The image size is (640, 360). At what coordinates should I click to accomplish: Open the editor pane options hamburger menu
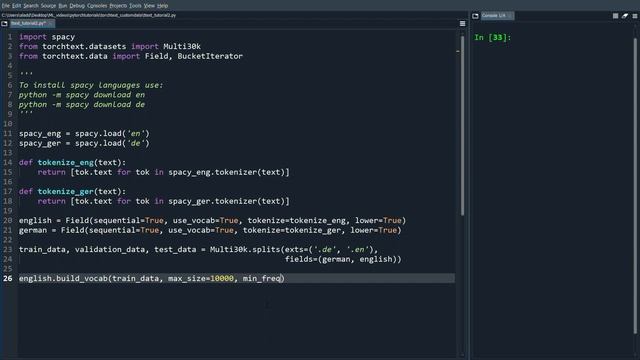[462, 24]
